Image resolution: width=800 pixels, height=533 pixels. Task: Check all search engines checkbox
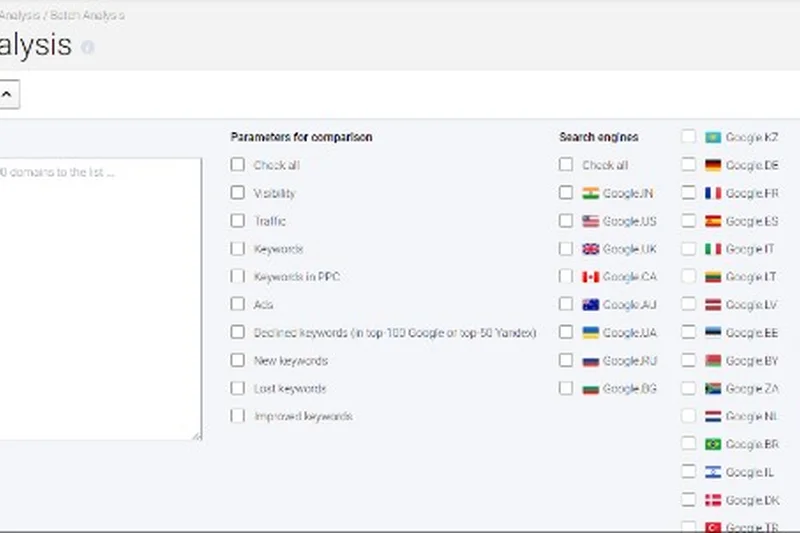(x=567, y=165)
